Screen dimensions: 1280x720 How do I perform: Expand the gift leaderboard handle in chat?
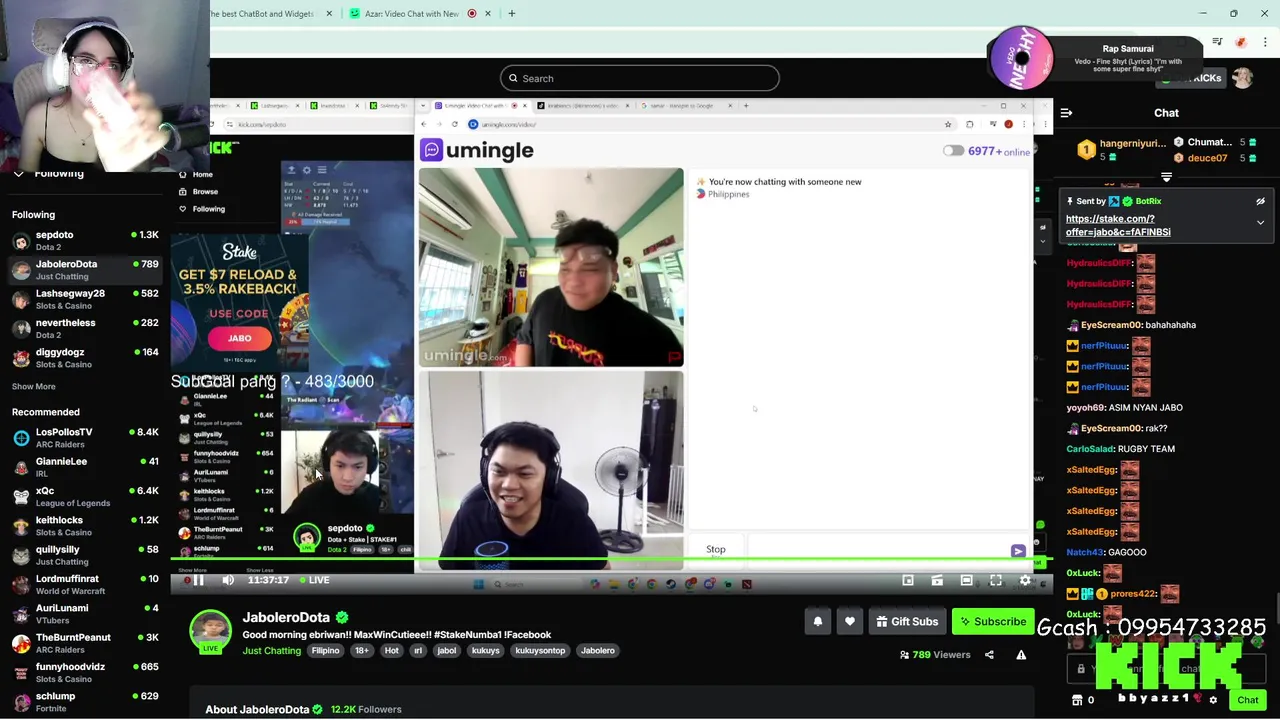(x=1166, y=177)
